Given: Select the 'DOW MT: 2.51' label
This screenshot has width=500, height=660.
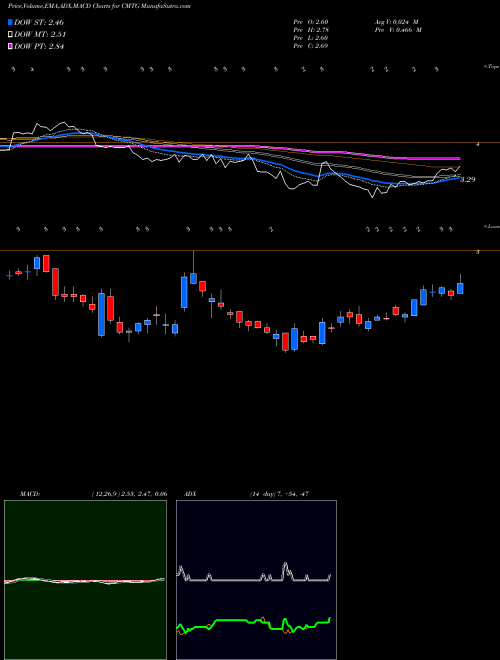Looking at the screenshot, I should pos(40,35).
